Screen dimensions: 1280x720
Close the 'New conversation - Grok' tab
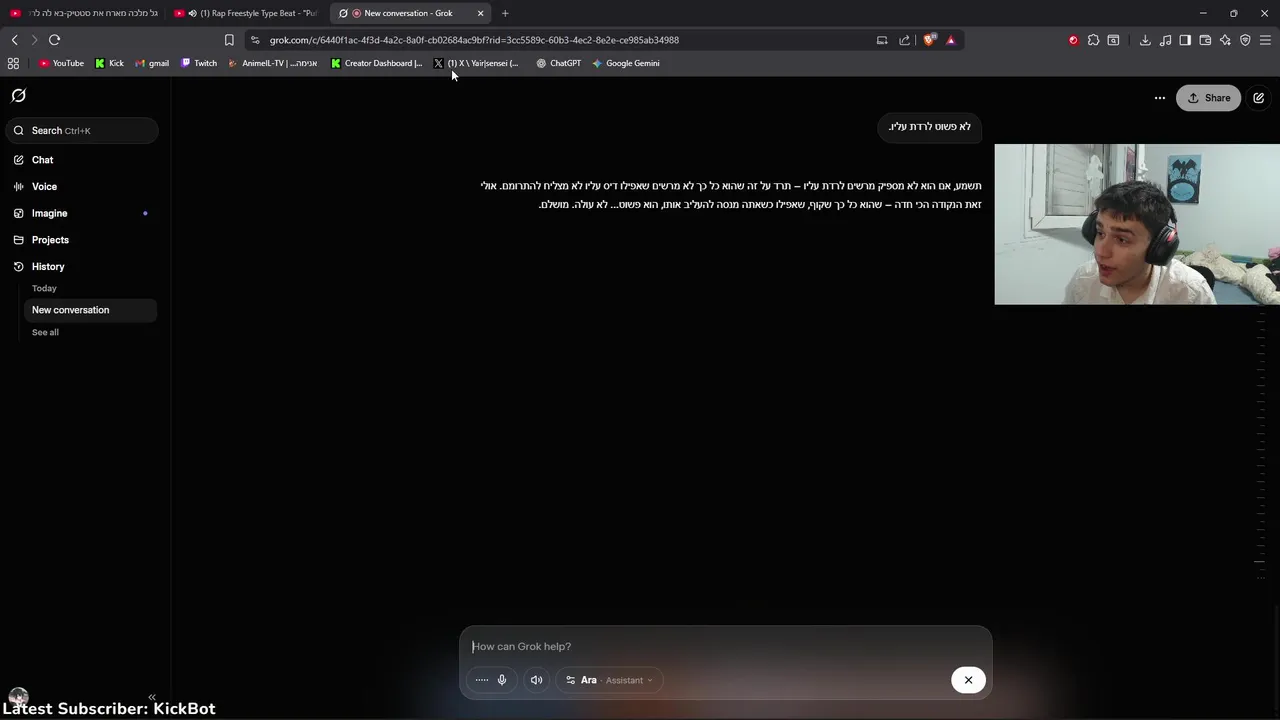click(480, 13)
